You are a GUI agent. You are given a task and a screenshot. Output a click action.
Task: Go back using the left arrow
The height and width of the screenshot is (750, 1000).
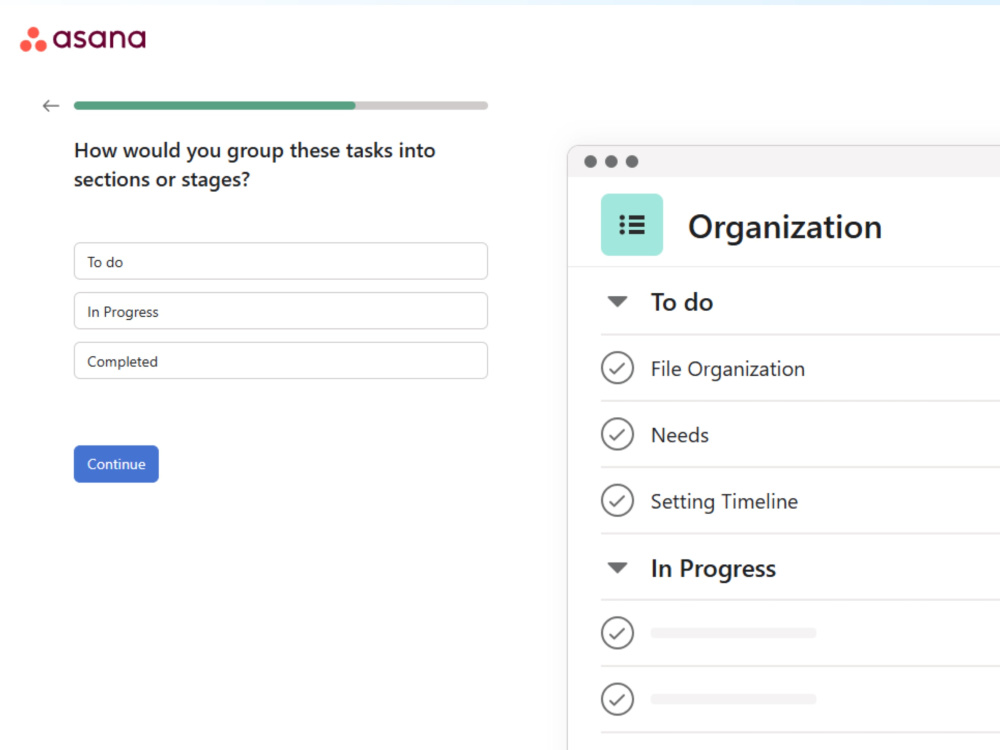point(51,106)
